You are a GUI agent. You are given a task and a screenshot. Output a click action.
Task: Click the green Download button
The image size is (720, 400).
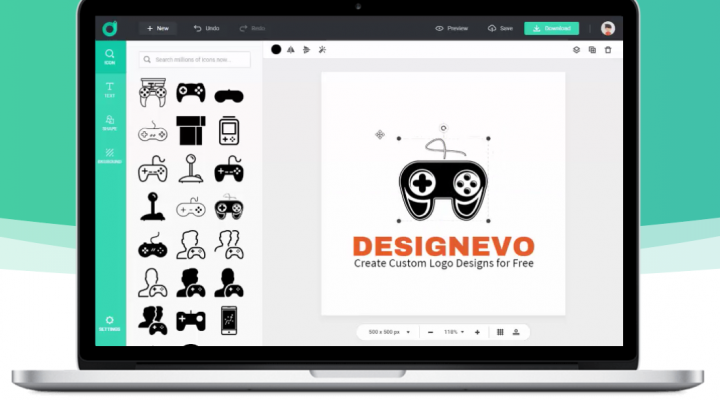551,28
